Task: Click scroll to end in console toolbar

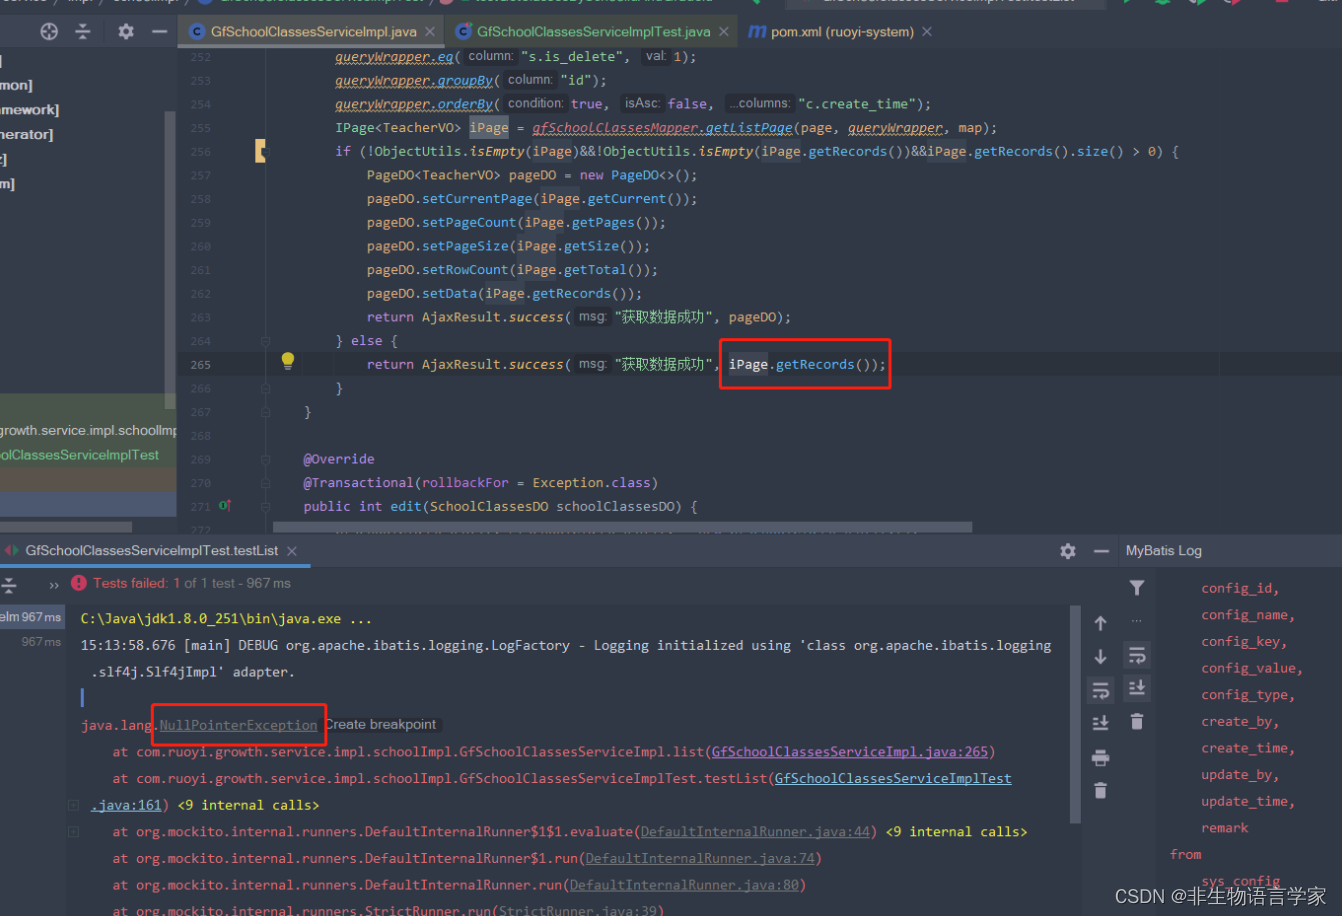Action: [1101, 723]
